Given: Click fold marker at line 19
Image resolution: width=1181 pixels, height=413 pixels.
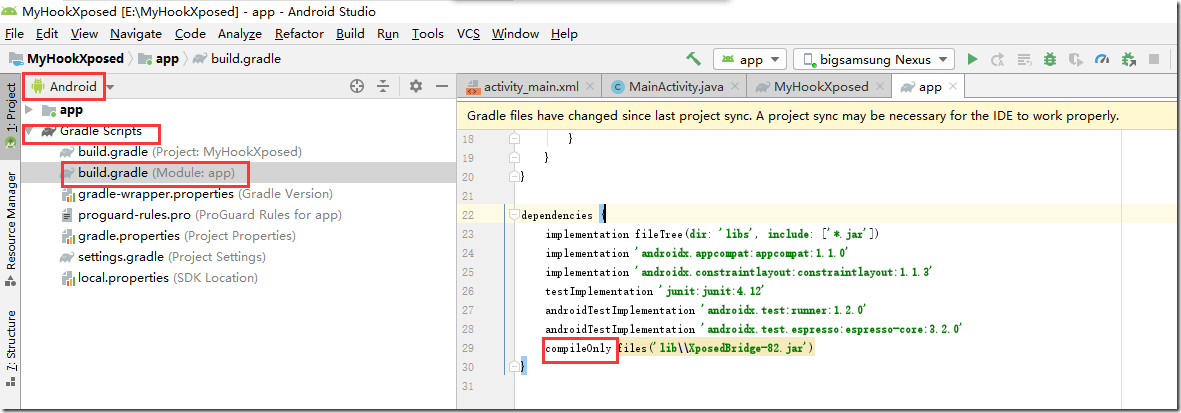Looking at the screenshot, I should pyautogui.click(x=514, y=158).
